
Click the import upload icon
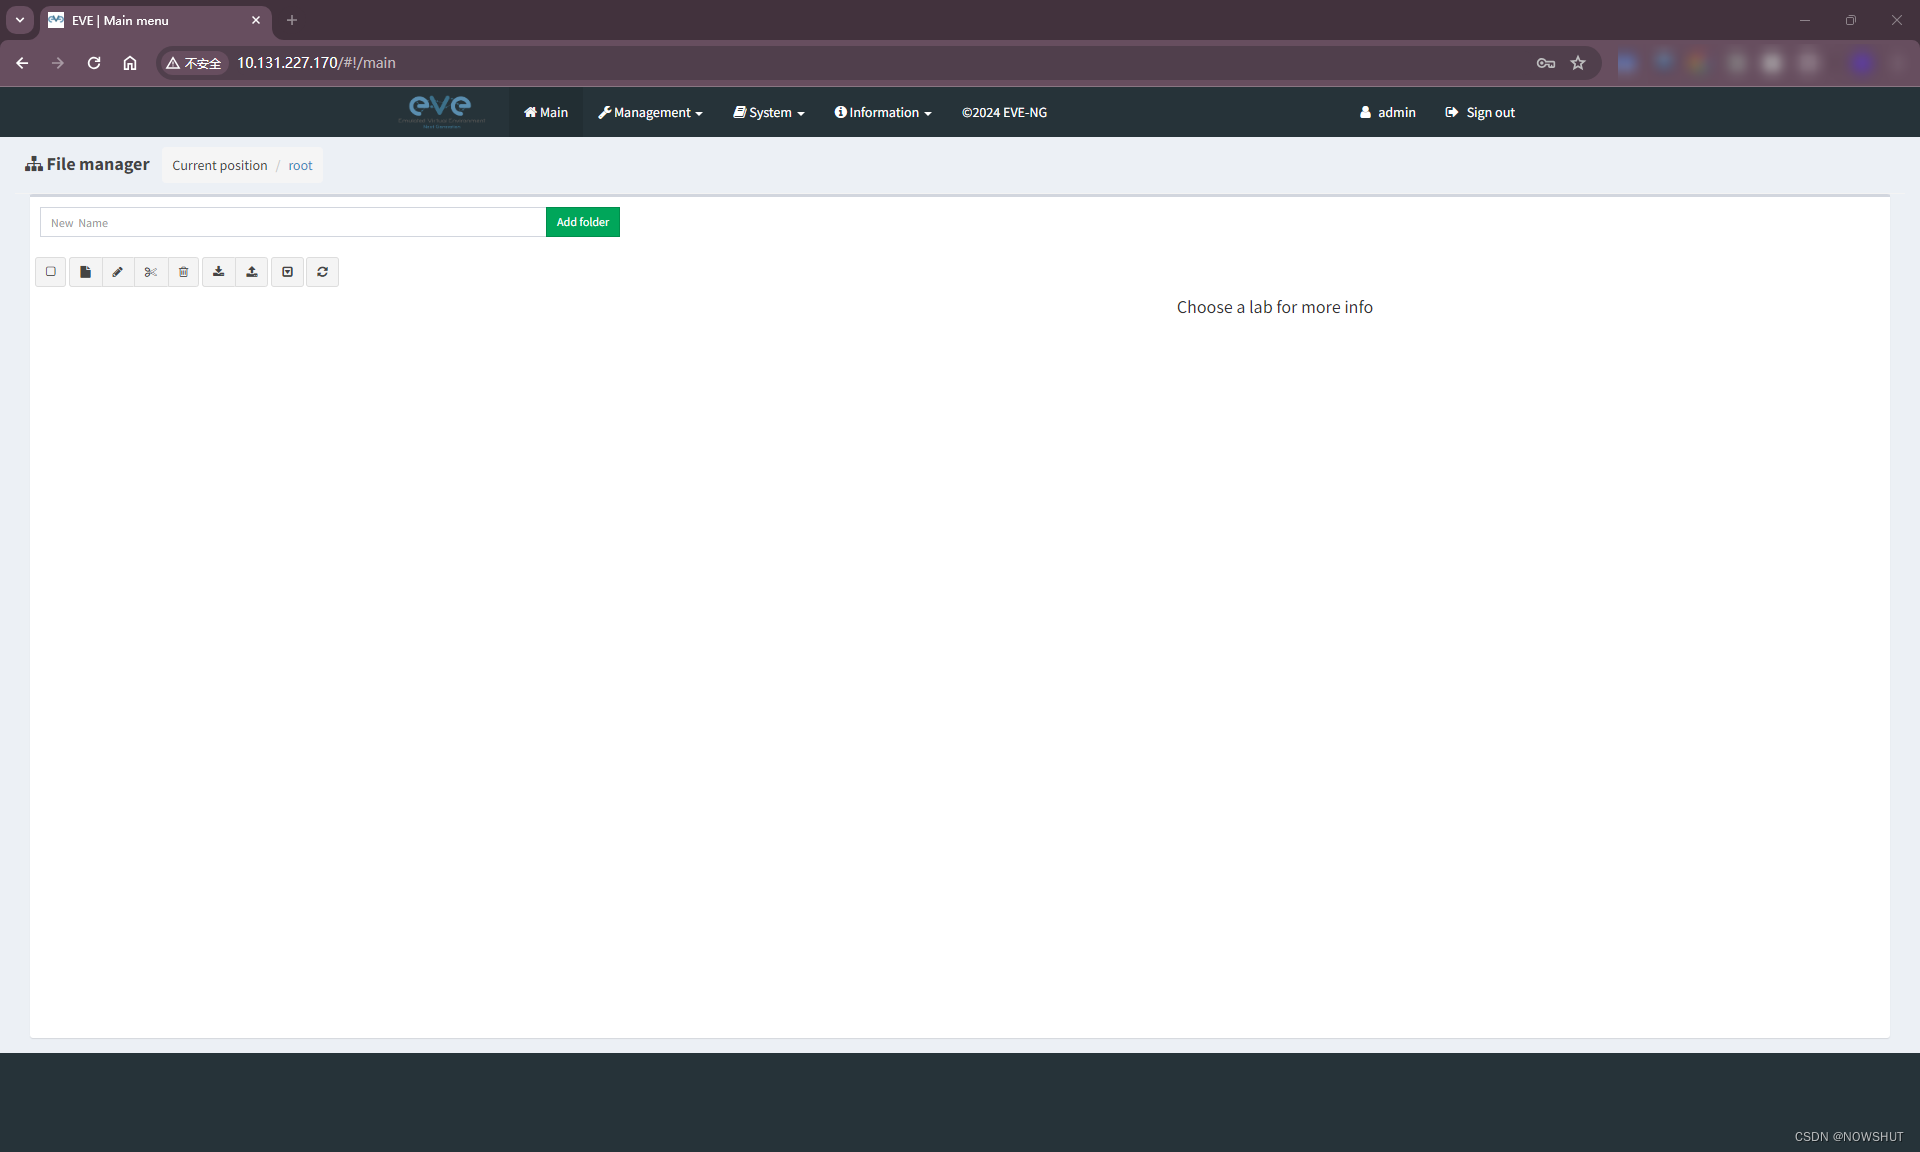[252, 272]
